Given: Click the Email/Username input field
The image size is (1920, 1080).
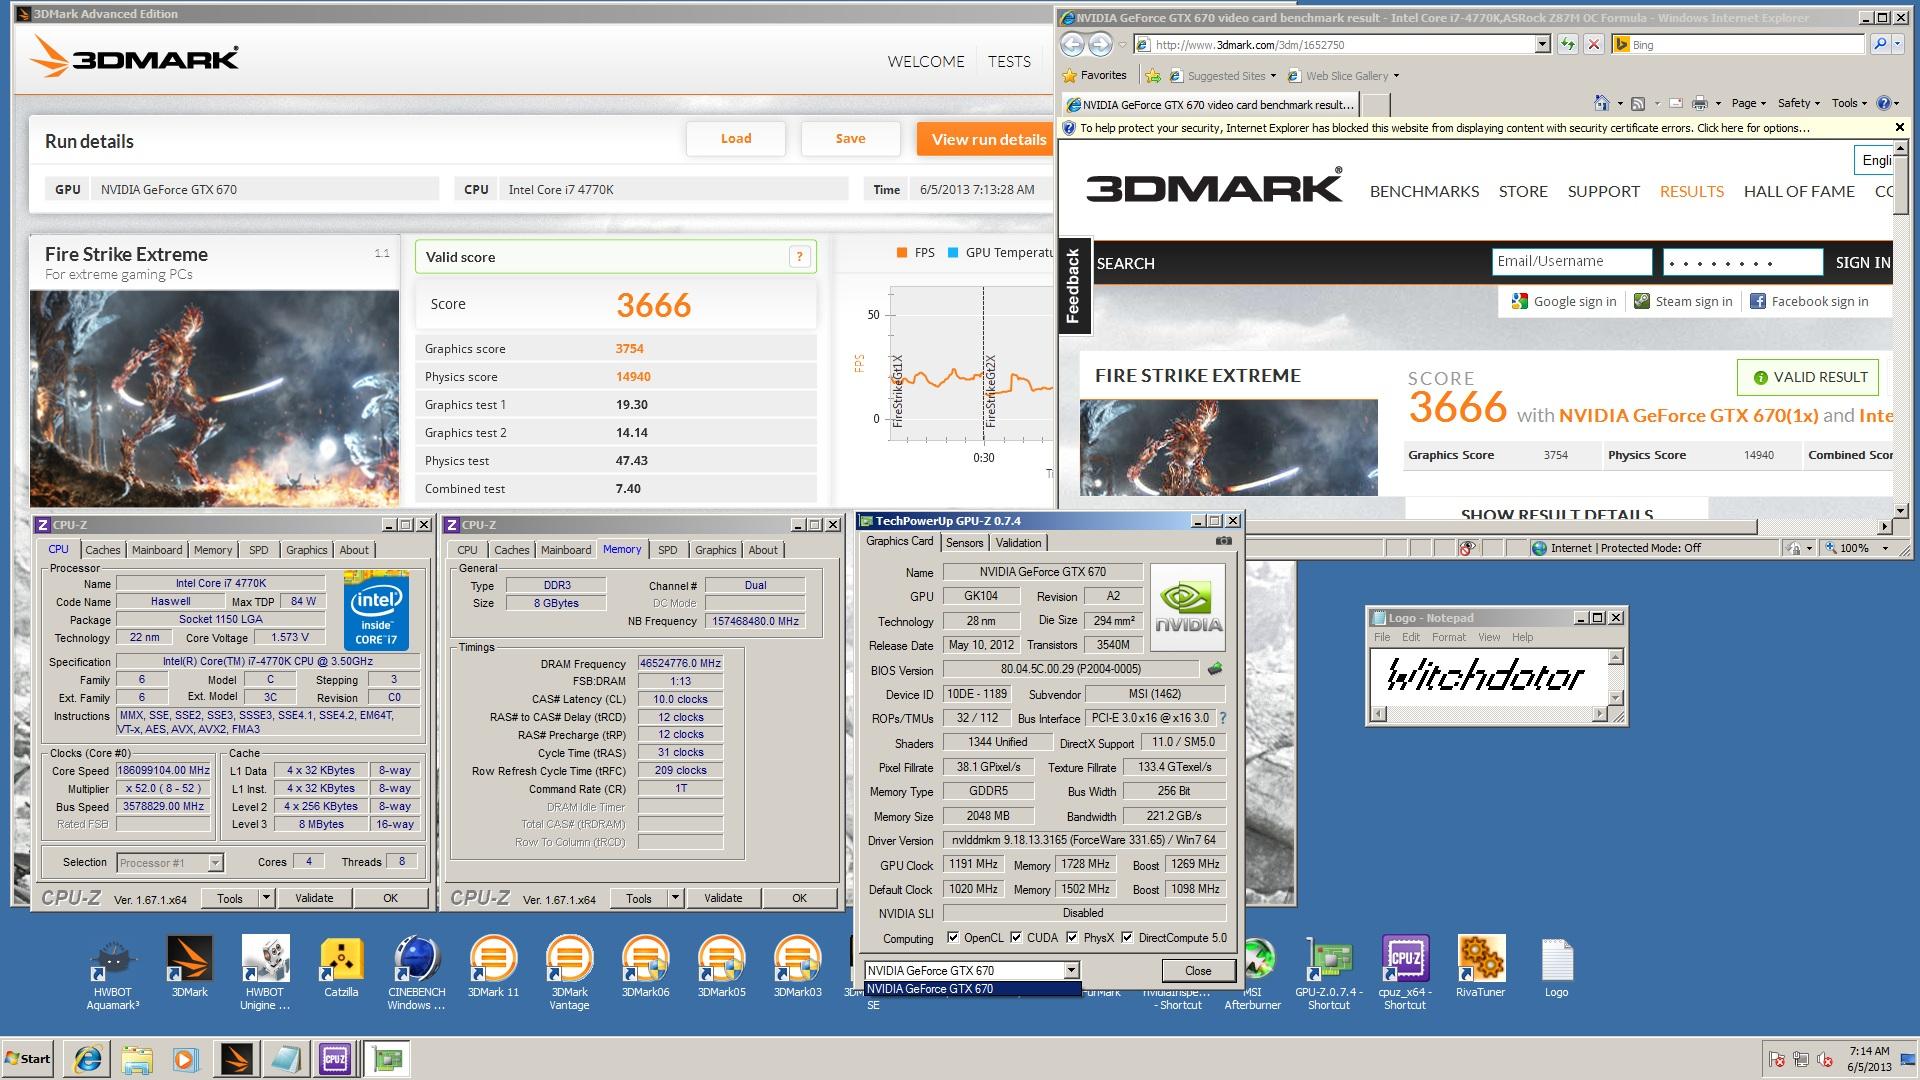Looking at the screenshot, I should pyautogui.click(x=1572, y=262).
